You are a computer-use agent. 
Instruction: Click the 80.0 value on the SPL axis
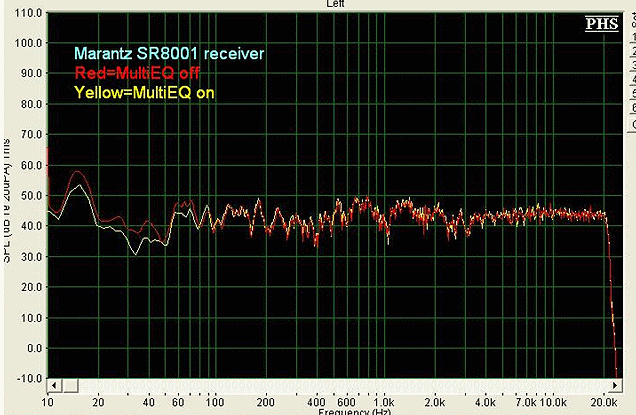pyautogui.click(x=31, y=104)
